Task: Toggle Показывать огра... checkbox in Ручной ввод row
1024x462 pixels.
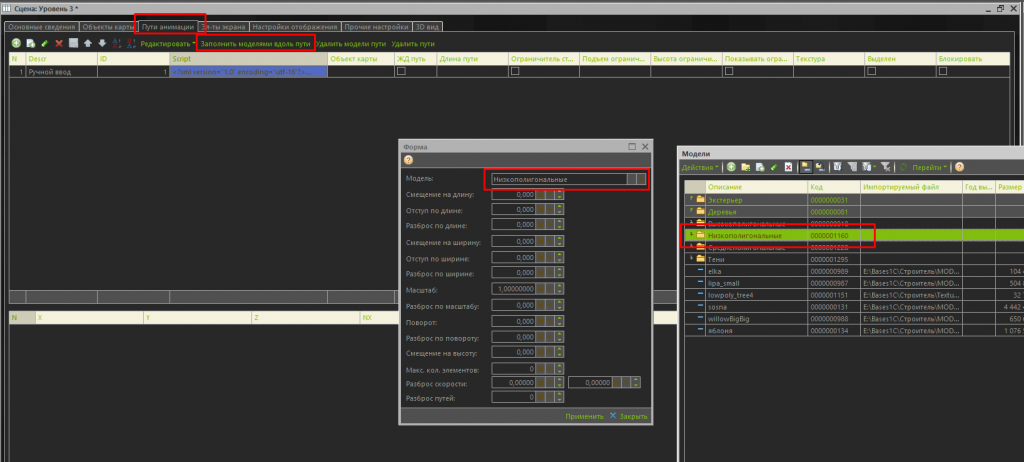Action: [728, 72]
